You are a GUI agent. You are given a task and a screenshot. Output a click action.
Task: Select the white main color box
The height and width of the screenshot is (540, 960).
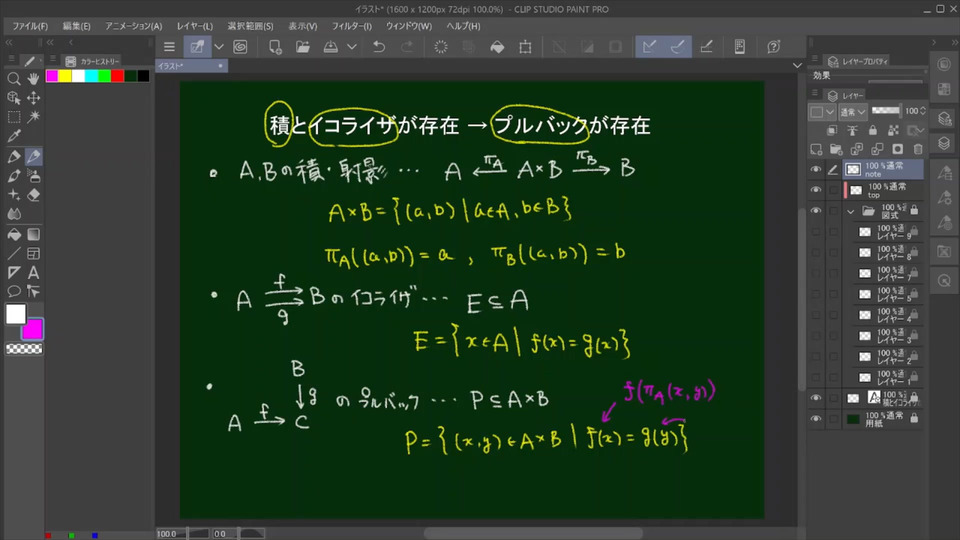[16, 314]
